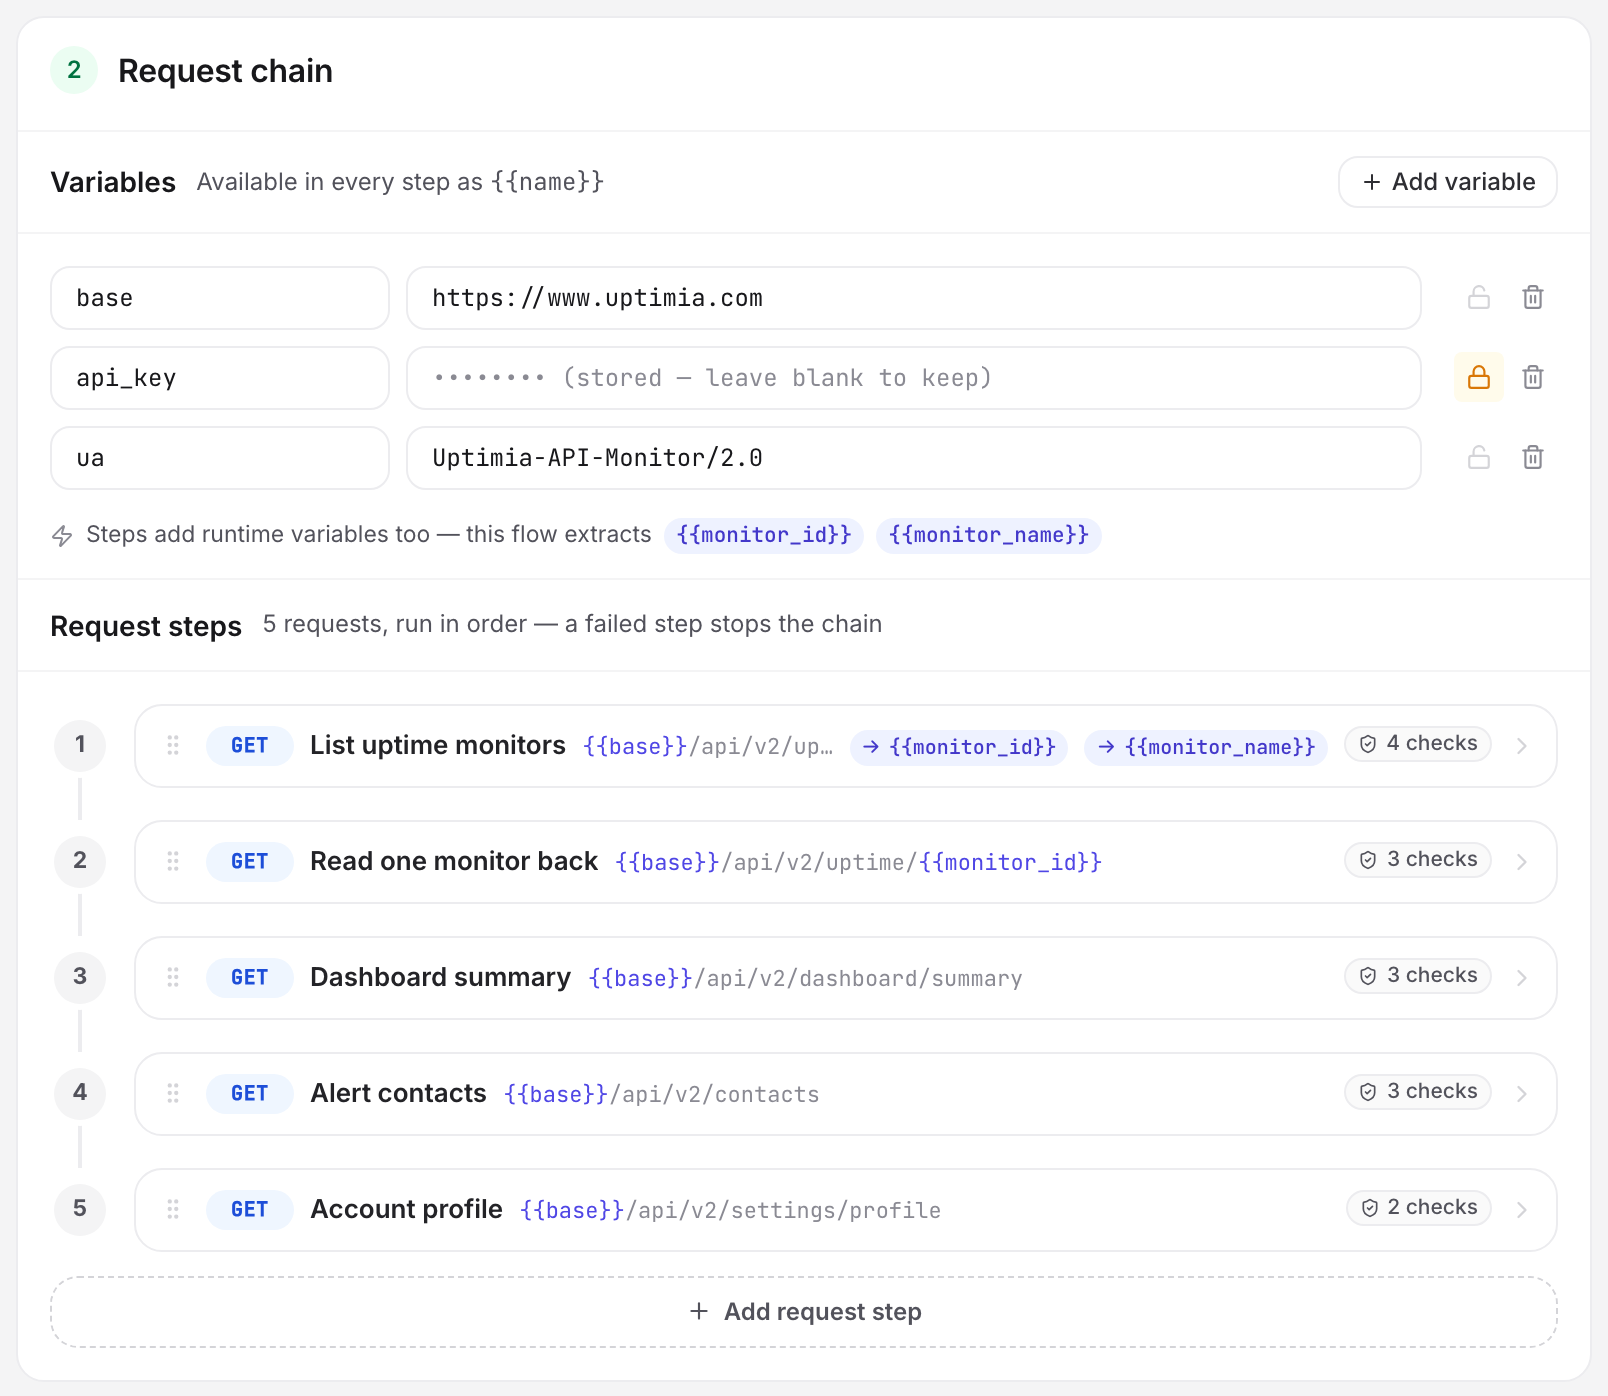This screenshot has height=1396, width=1608.
Task: Click the extracted {{monitor_id}} tag on step 1
Action: tap(959, 747)
